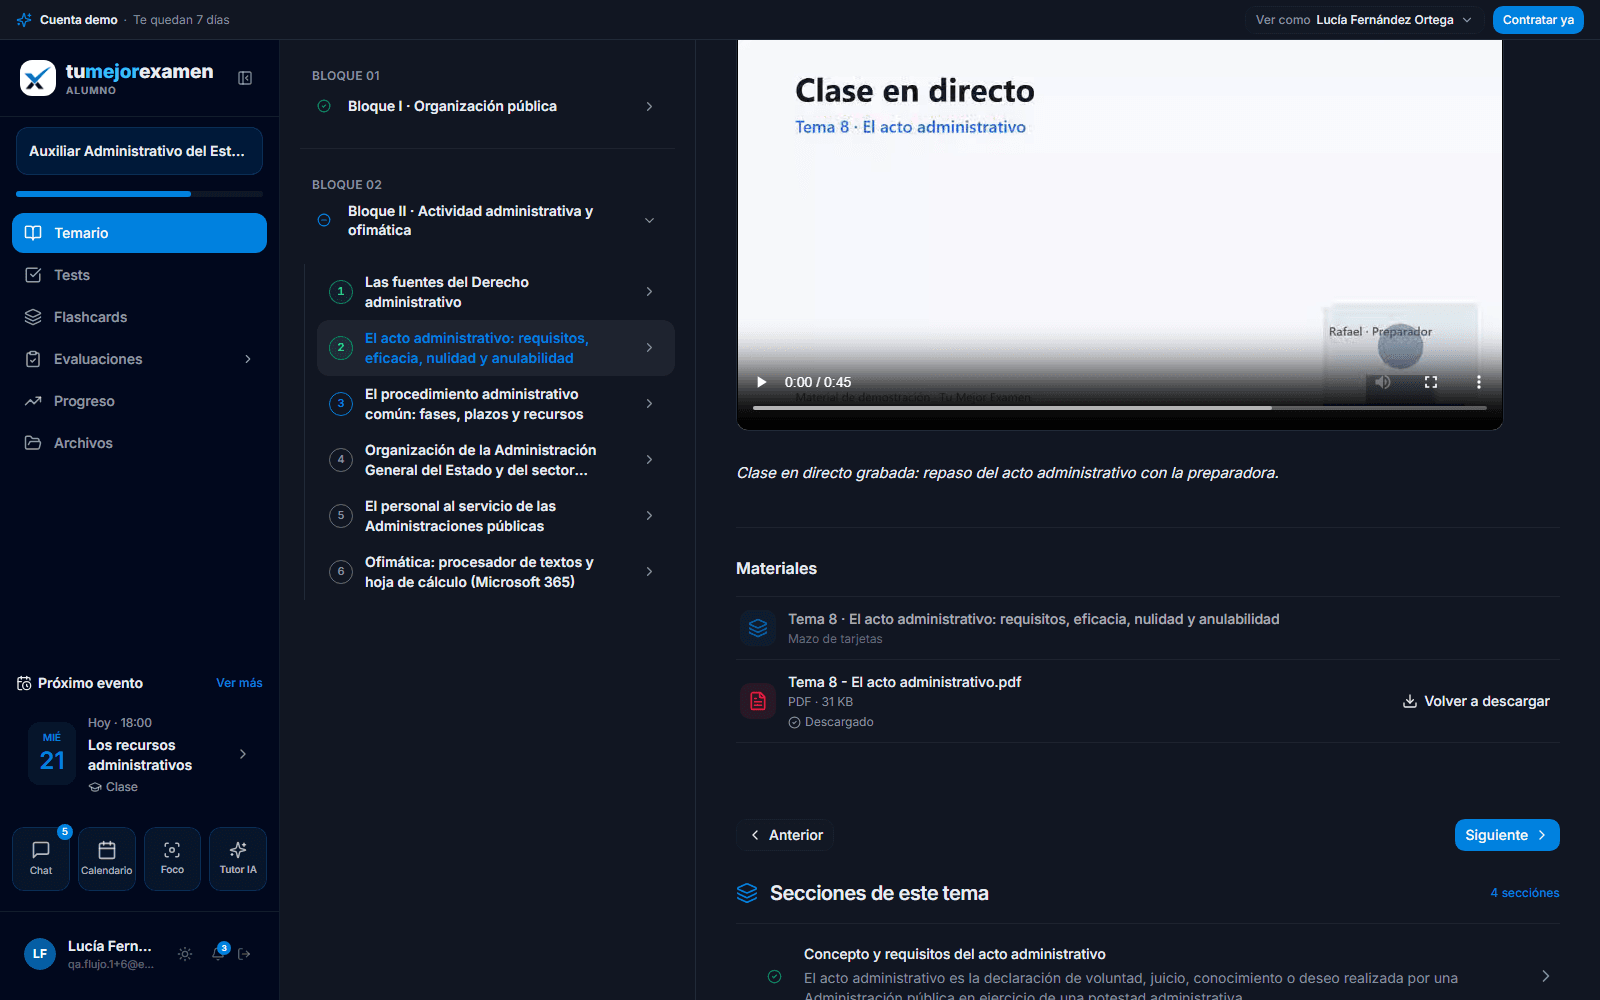The image size is (1600, 1000).
Task: Click the logout icon
Action: click(244, 954)
